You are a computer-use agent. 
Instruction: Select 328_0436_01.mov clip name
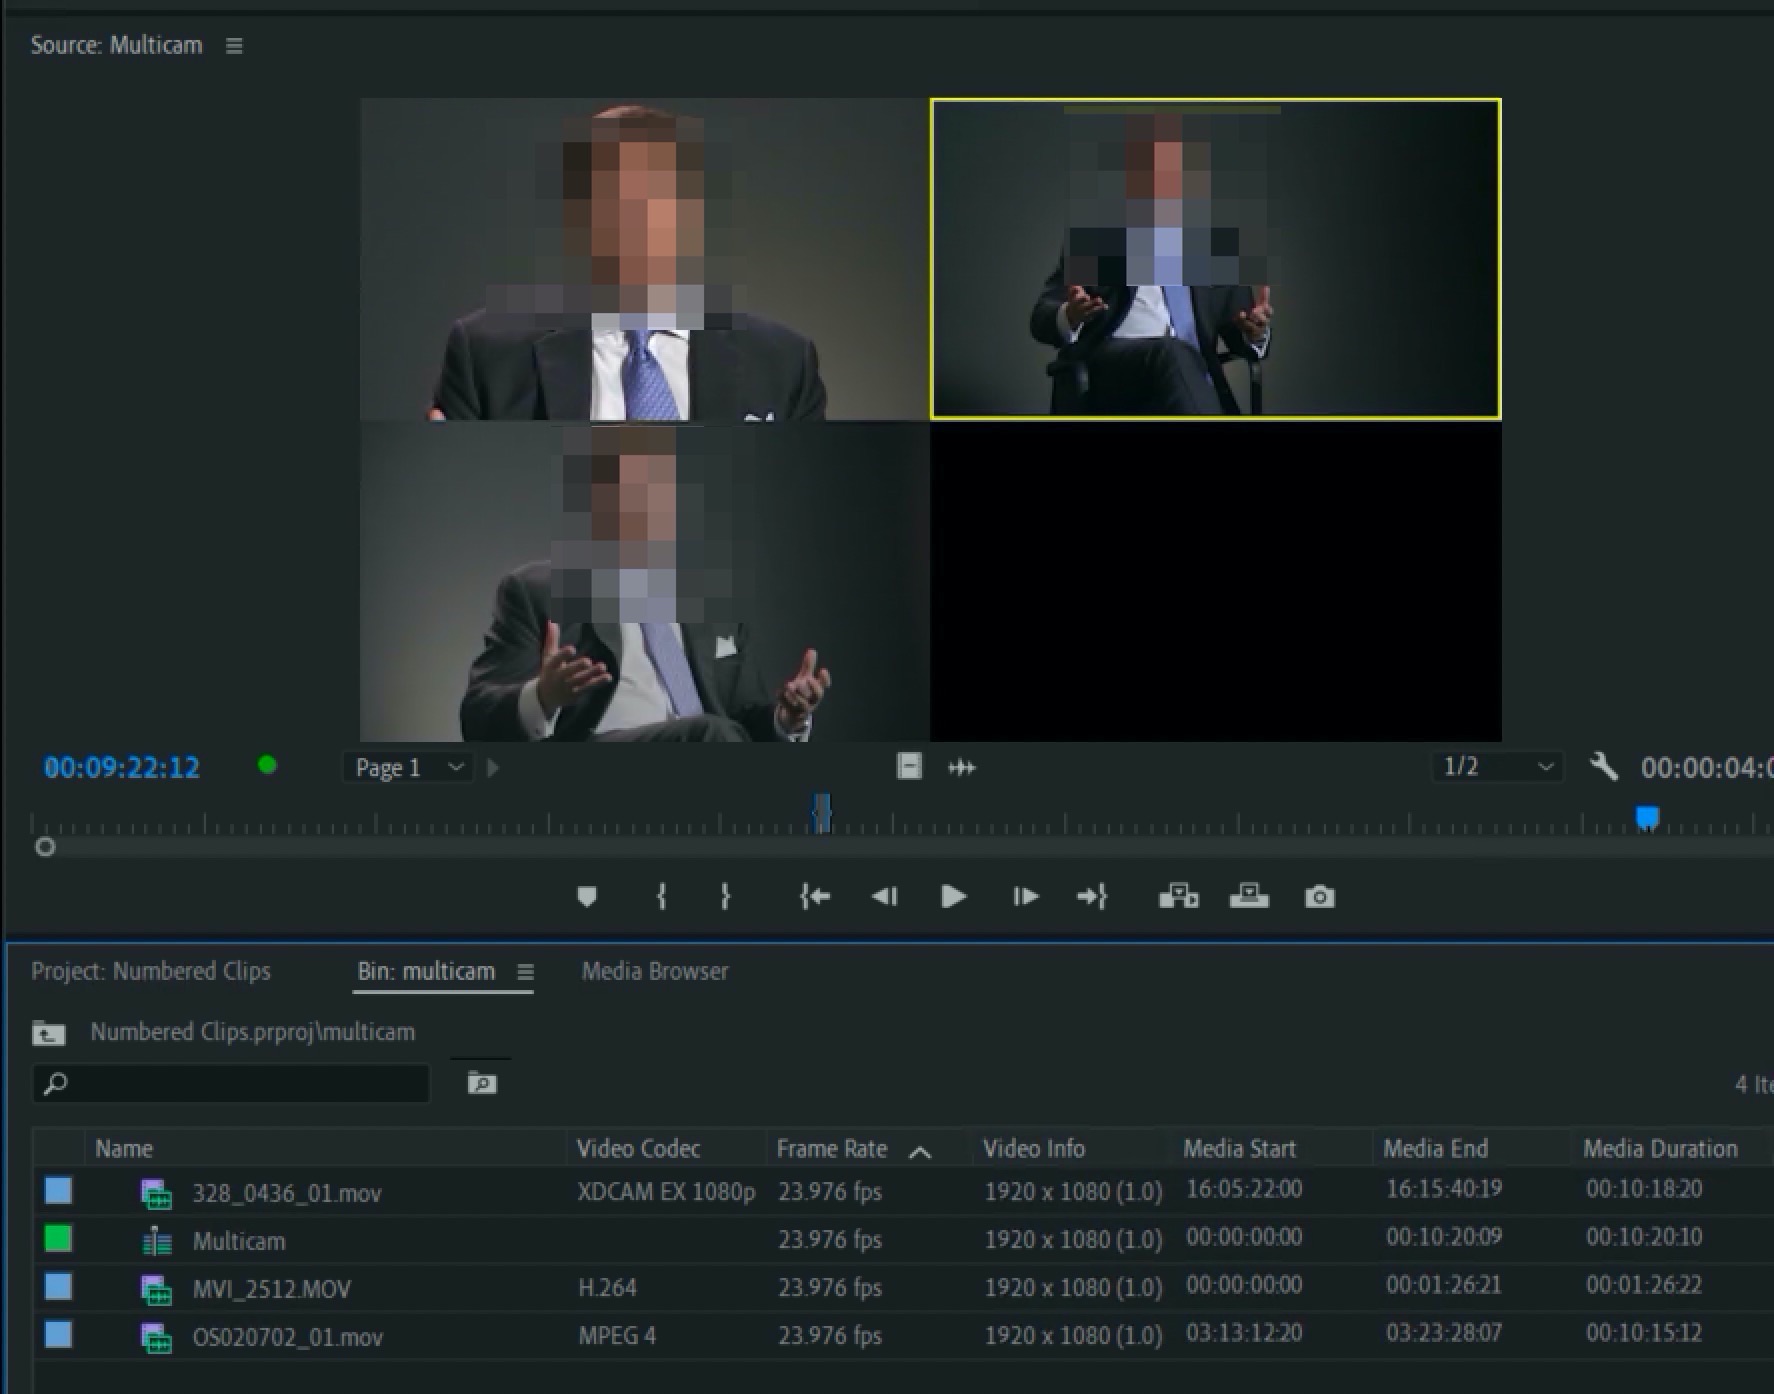pos(287,1193)
